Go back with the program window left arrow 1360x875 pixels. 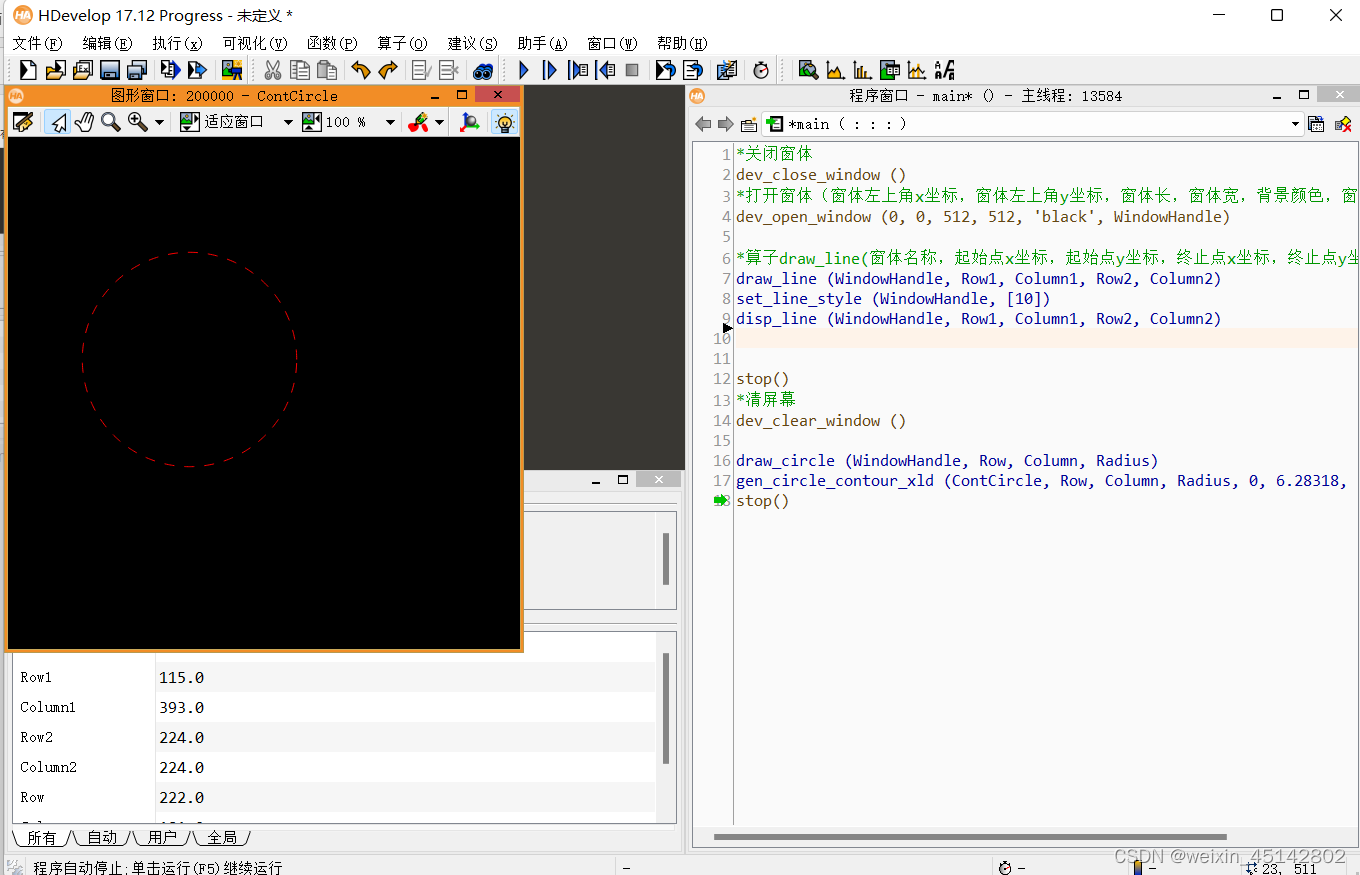[x=703, y=124]
